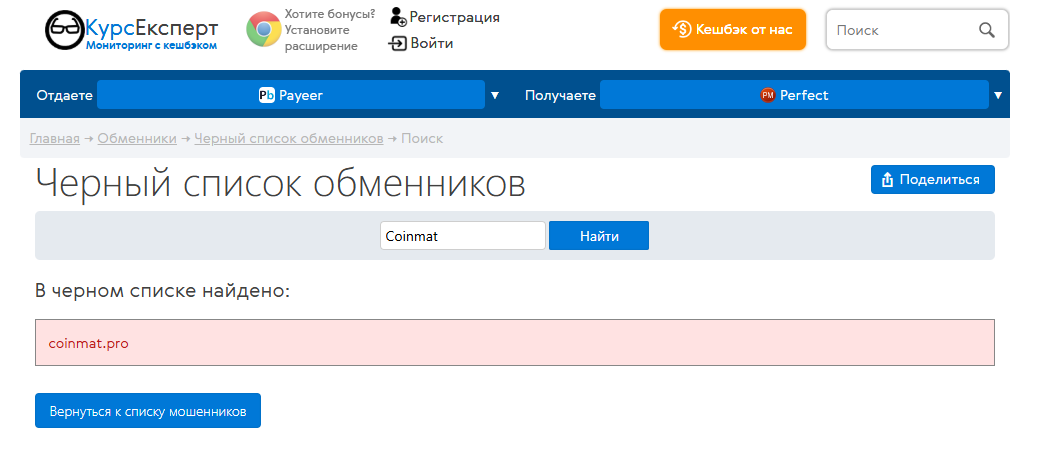Open the Получаете Perfect dropdown

(x=794, y=94)
